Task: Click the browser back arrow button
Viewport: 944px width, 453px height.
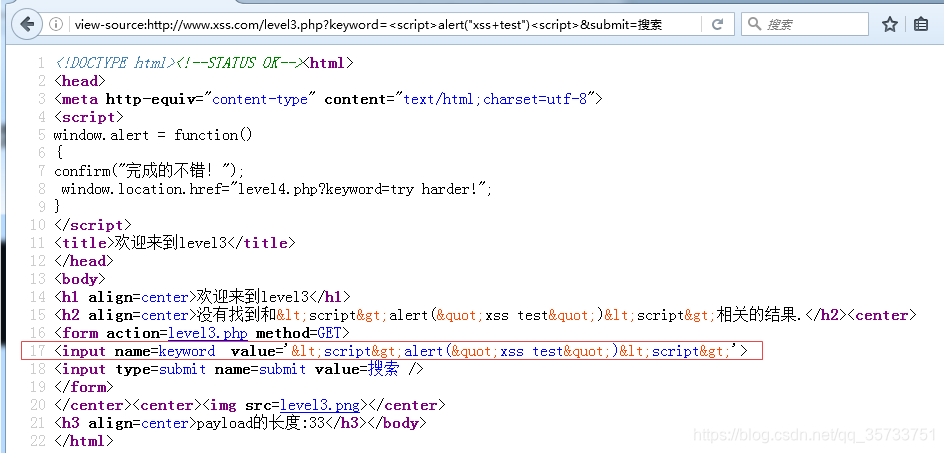Action: (x=26, y=24)
